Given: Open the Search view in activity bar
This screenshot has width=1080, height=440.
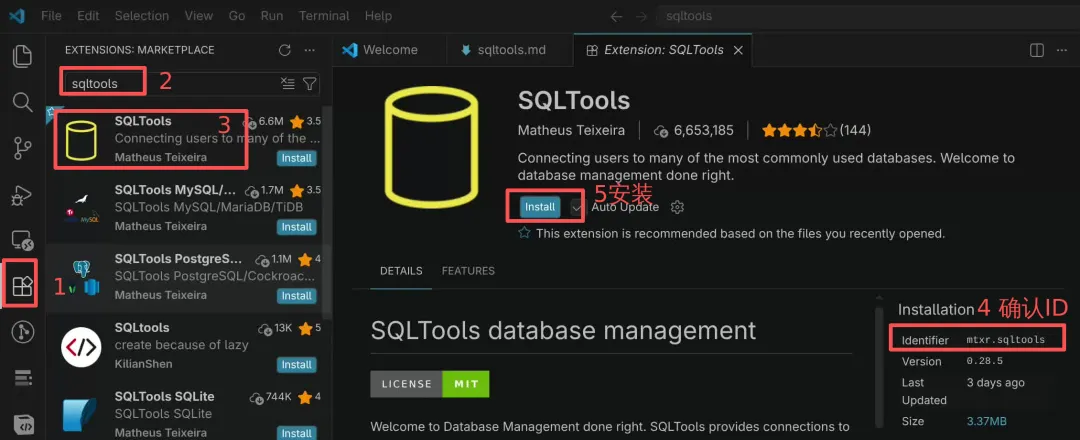Looking at the screenshot, I should (23, 103).
